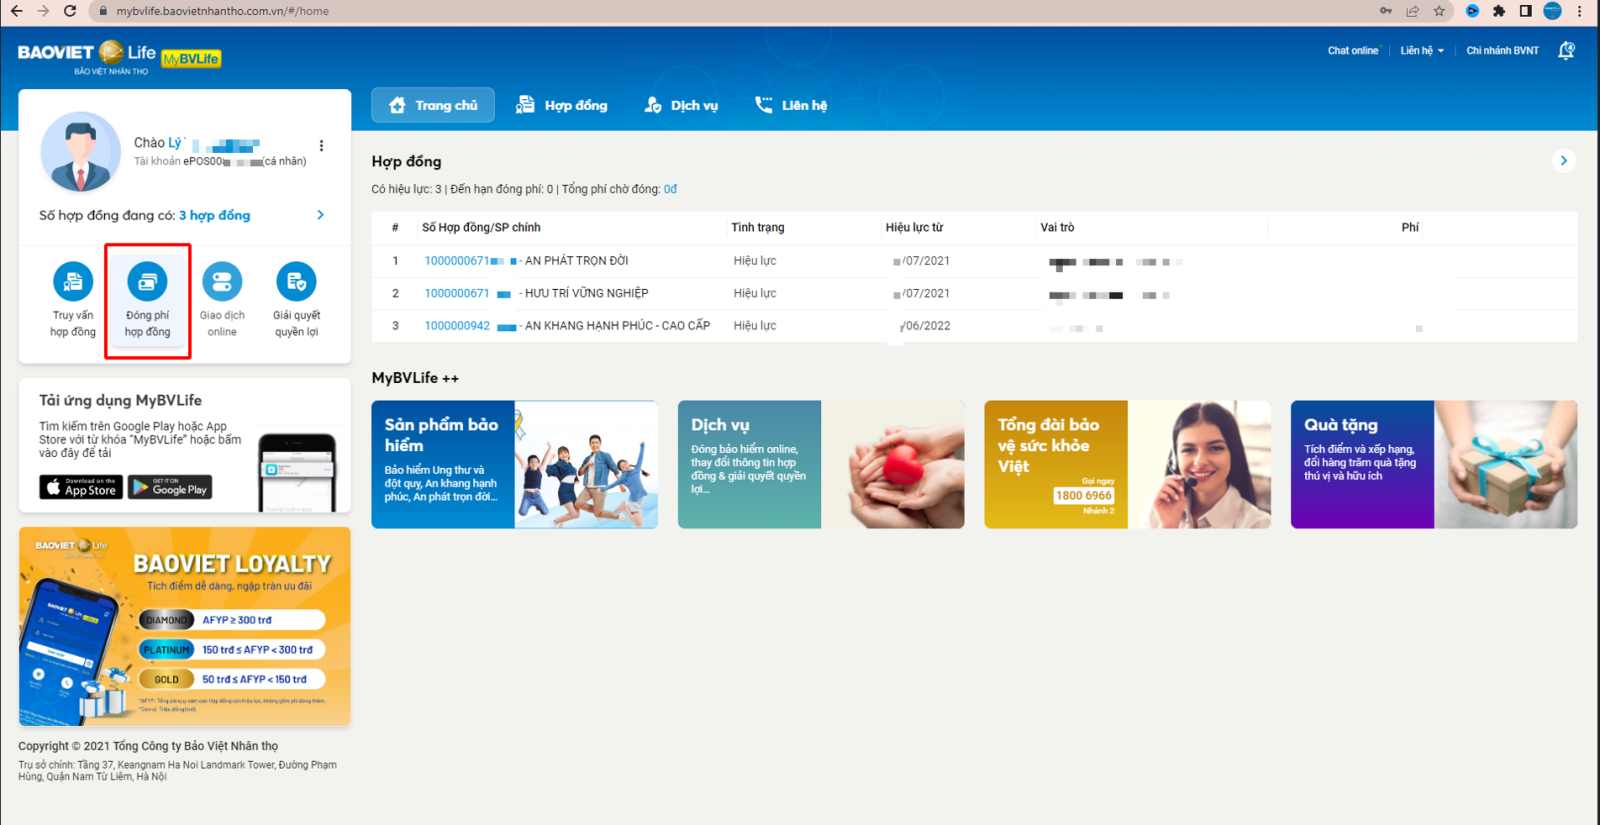Click the Số Hợp đồng/SP chính column header
The image size is (1600, 825).
481,228
